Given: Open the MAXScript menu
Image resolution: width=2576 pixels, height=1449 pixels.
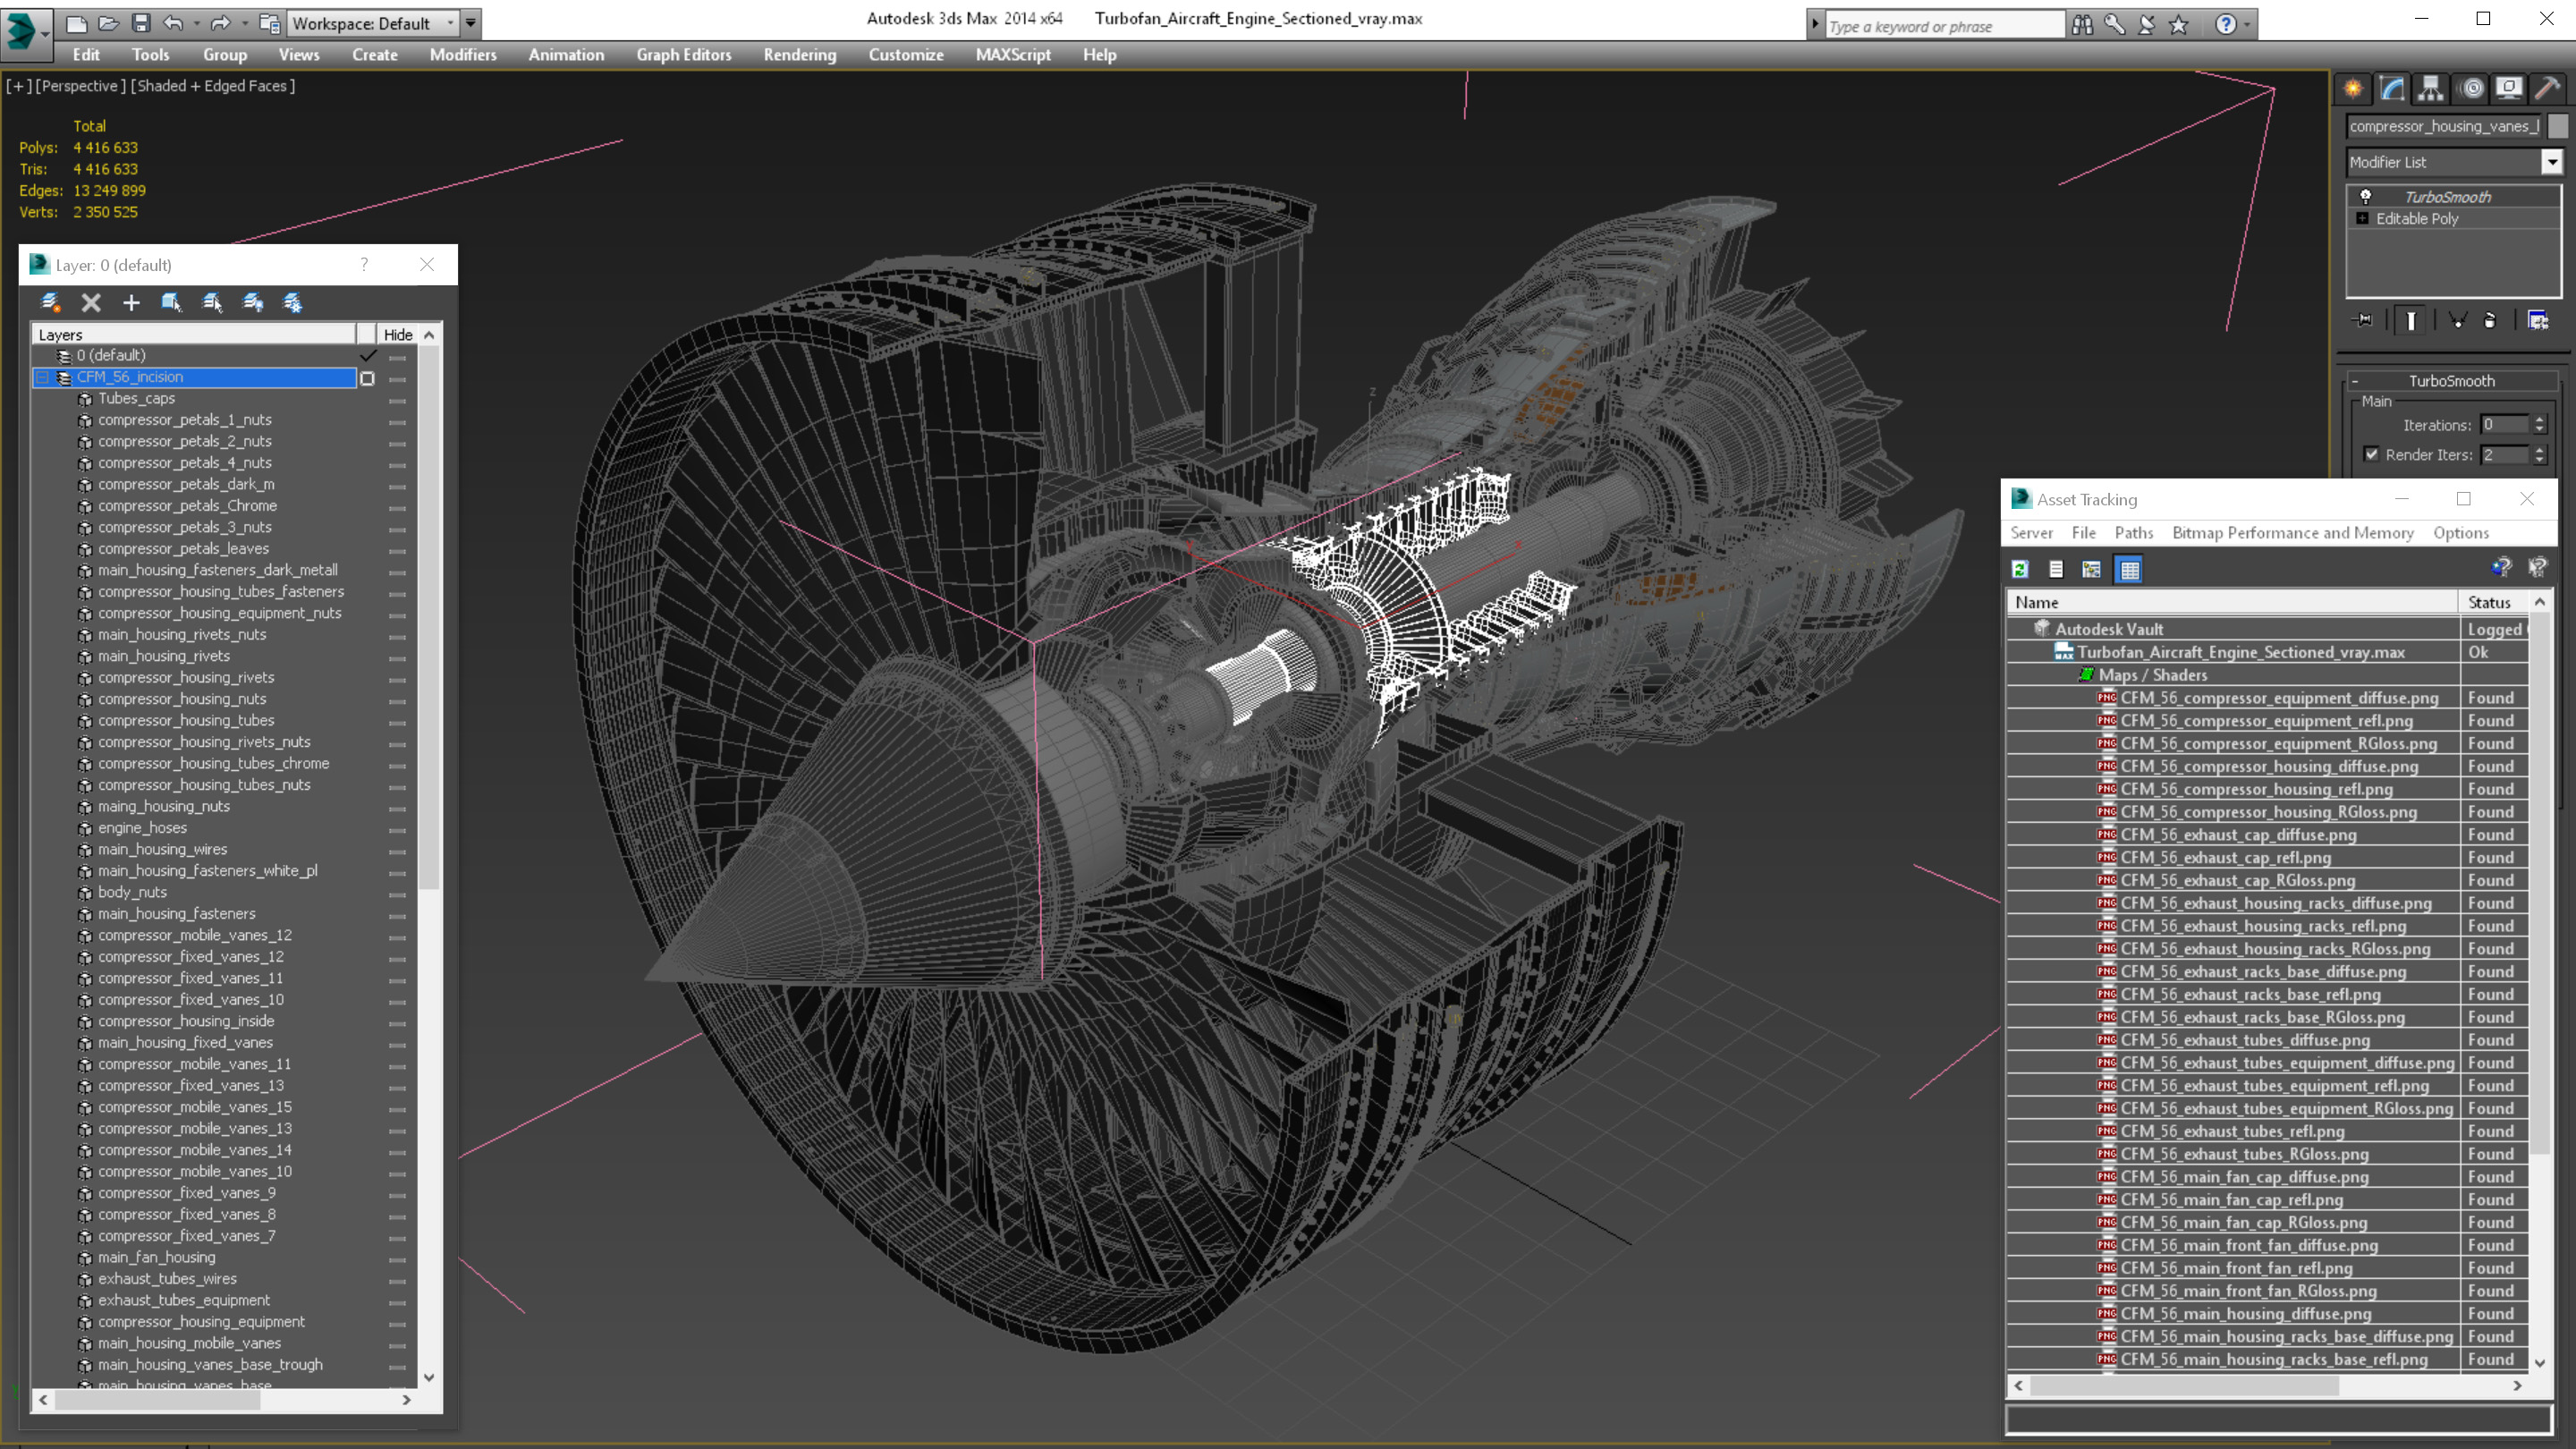Looking at the screenshot, I should tap(1013, 55).
